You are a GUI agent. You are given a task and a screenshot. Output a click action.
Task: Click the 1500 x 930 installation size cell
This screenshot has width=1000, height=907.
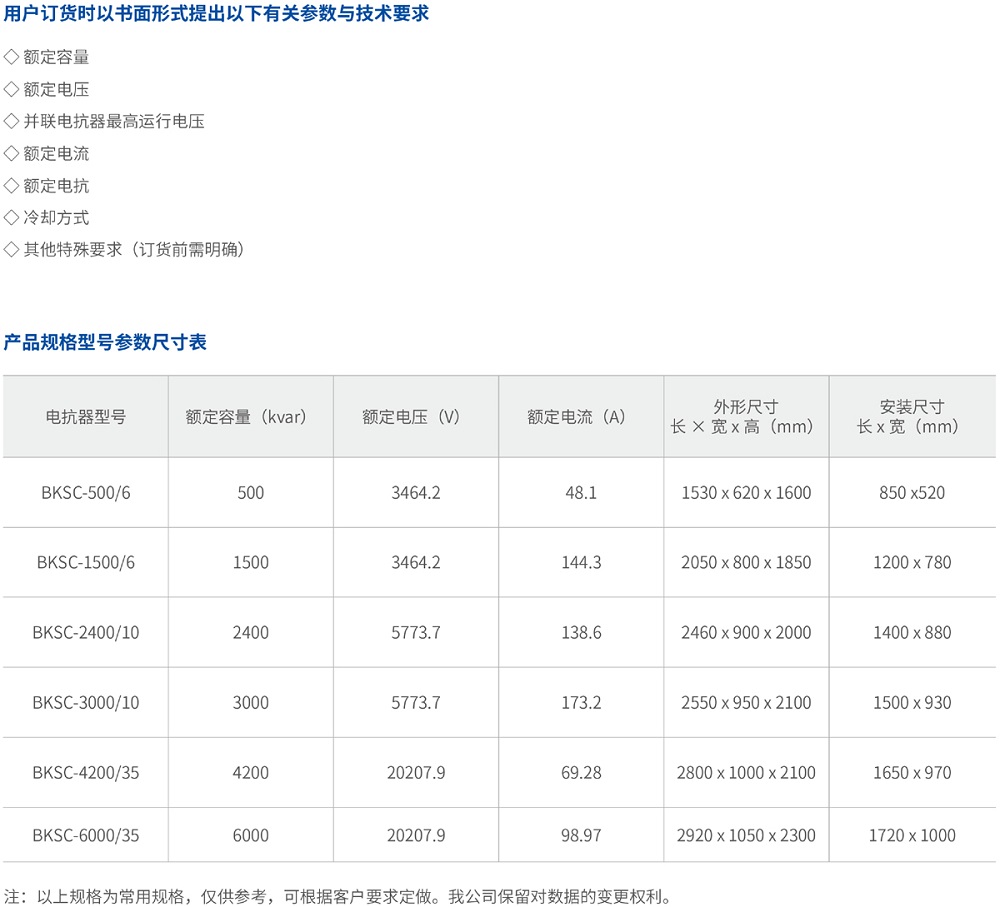pyautogui.click(x=912, y=702)
